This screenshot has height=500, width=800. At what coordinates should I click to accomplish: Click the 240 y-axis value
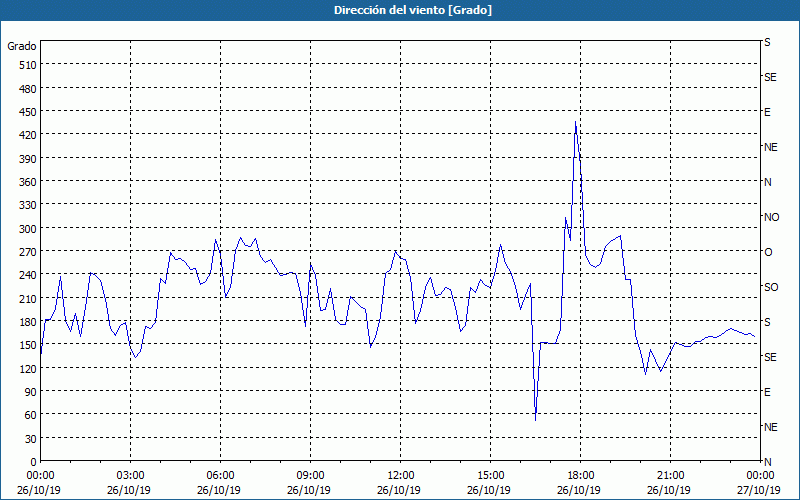pos(29,276)
